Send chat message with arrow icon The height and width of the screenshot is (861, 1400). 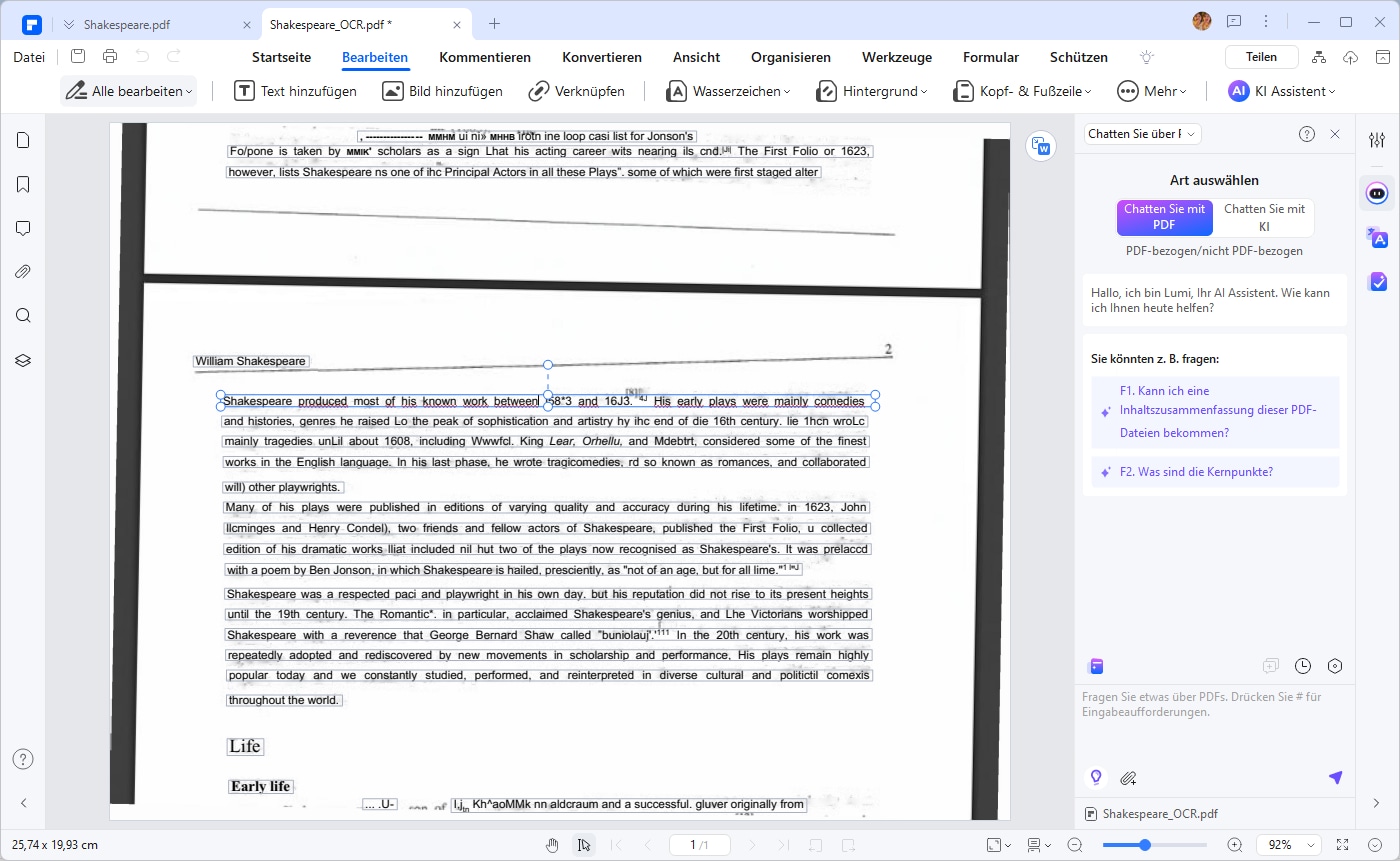click(1335, 777)
